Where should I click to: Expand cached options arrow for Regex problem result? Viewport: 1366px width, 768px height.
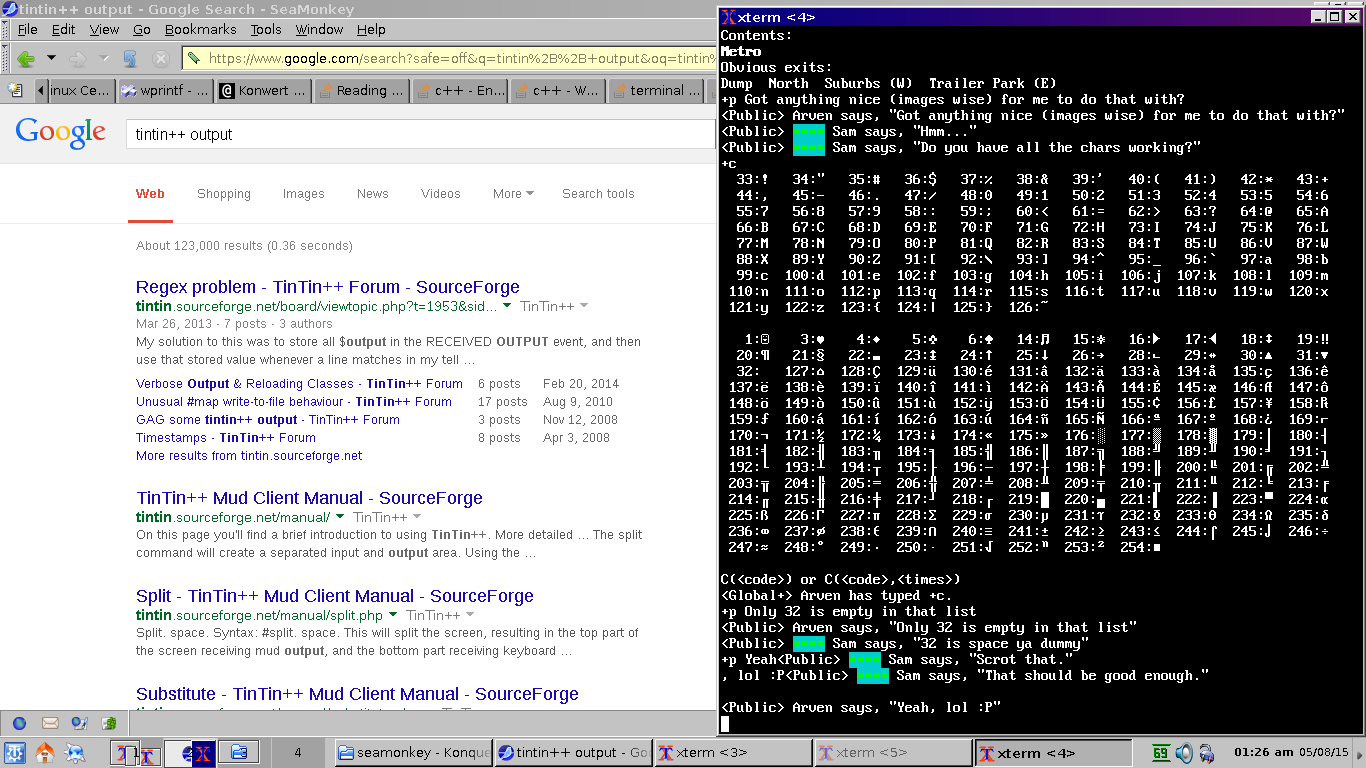coord(507,306)
